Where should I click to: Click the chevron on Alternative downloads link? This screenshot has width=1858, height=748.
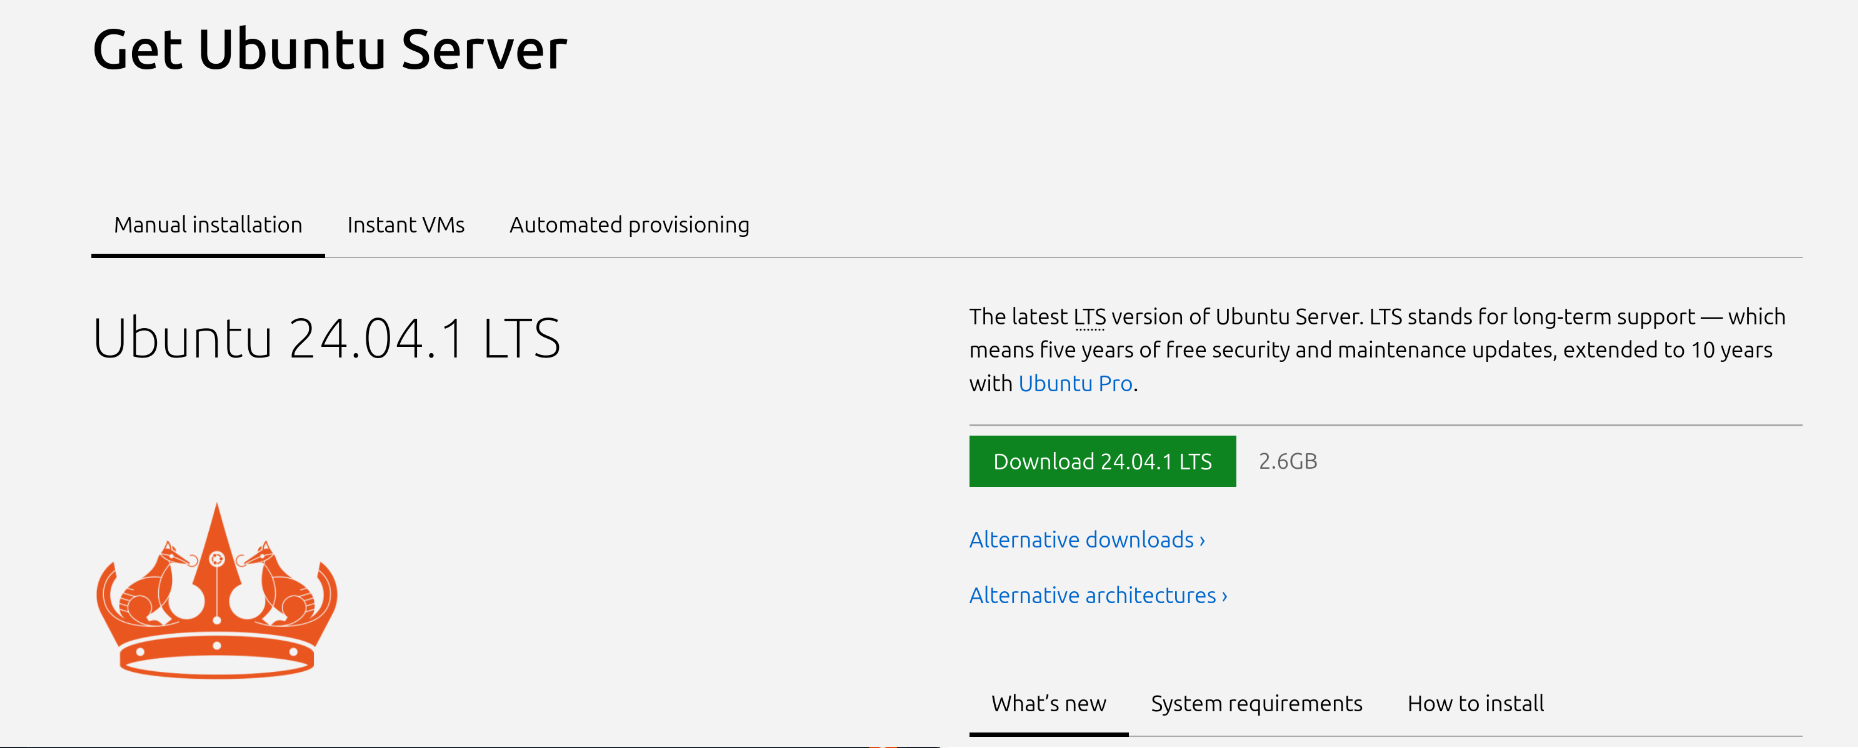coord(1200,539)
